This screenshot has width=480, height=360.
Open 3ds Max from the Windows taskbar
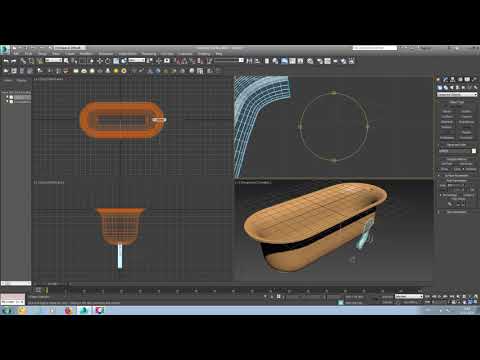83,310
